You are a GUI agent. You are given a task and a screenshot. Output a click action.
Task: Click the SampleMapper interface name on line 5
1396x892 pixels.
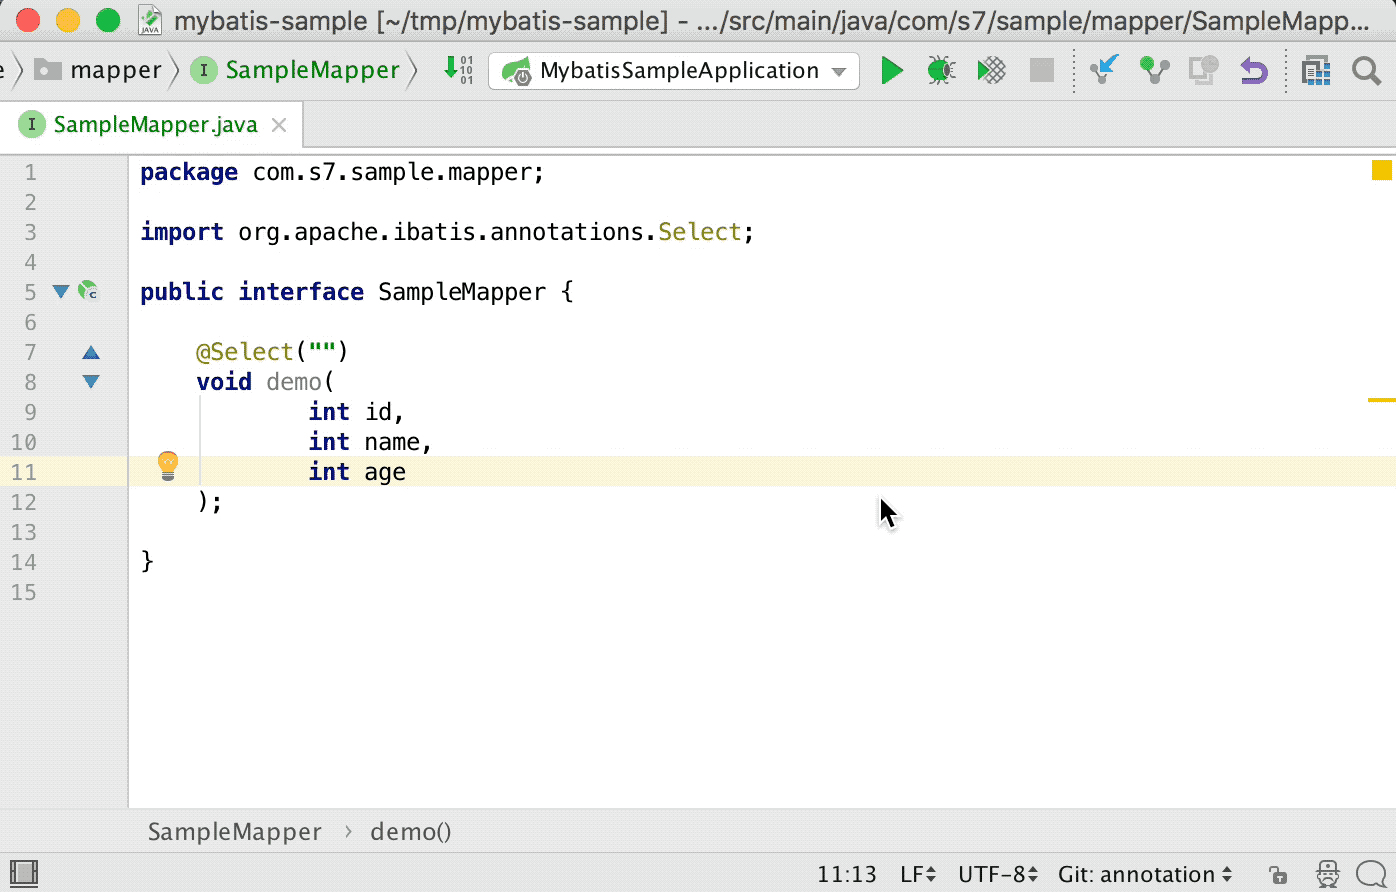pos(462,292)
